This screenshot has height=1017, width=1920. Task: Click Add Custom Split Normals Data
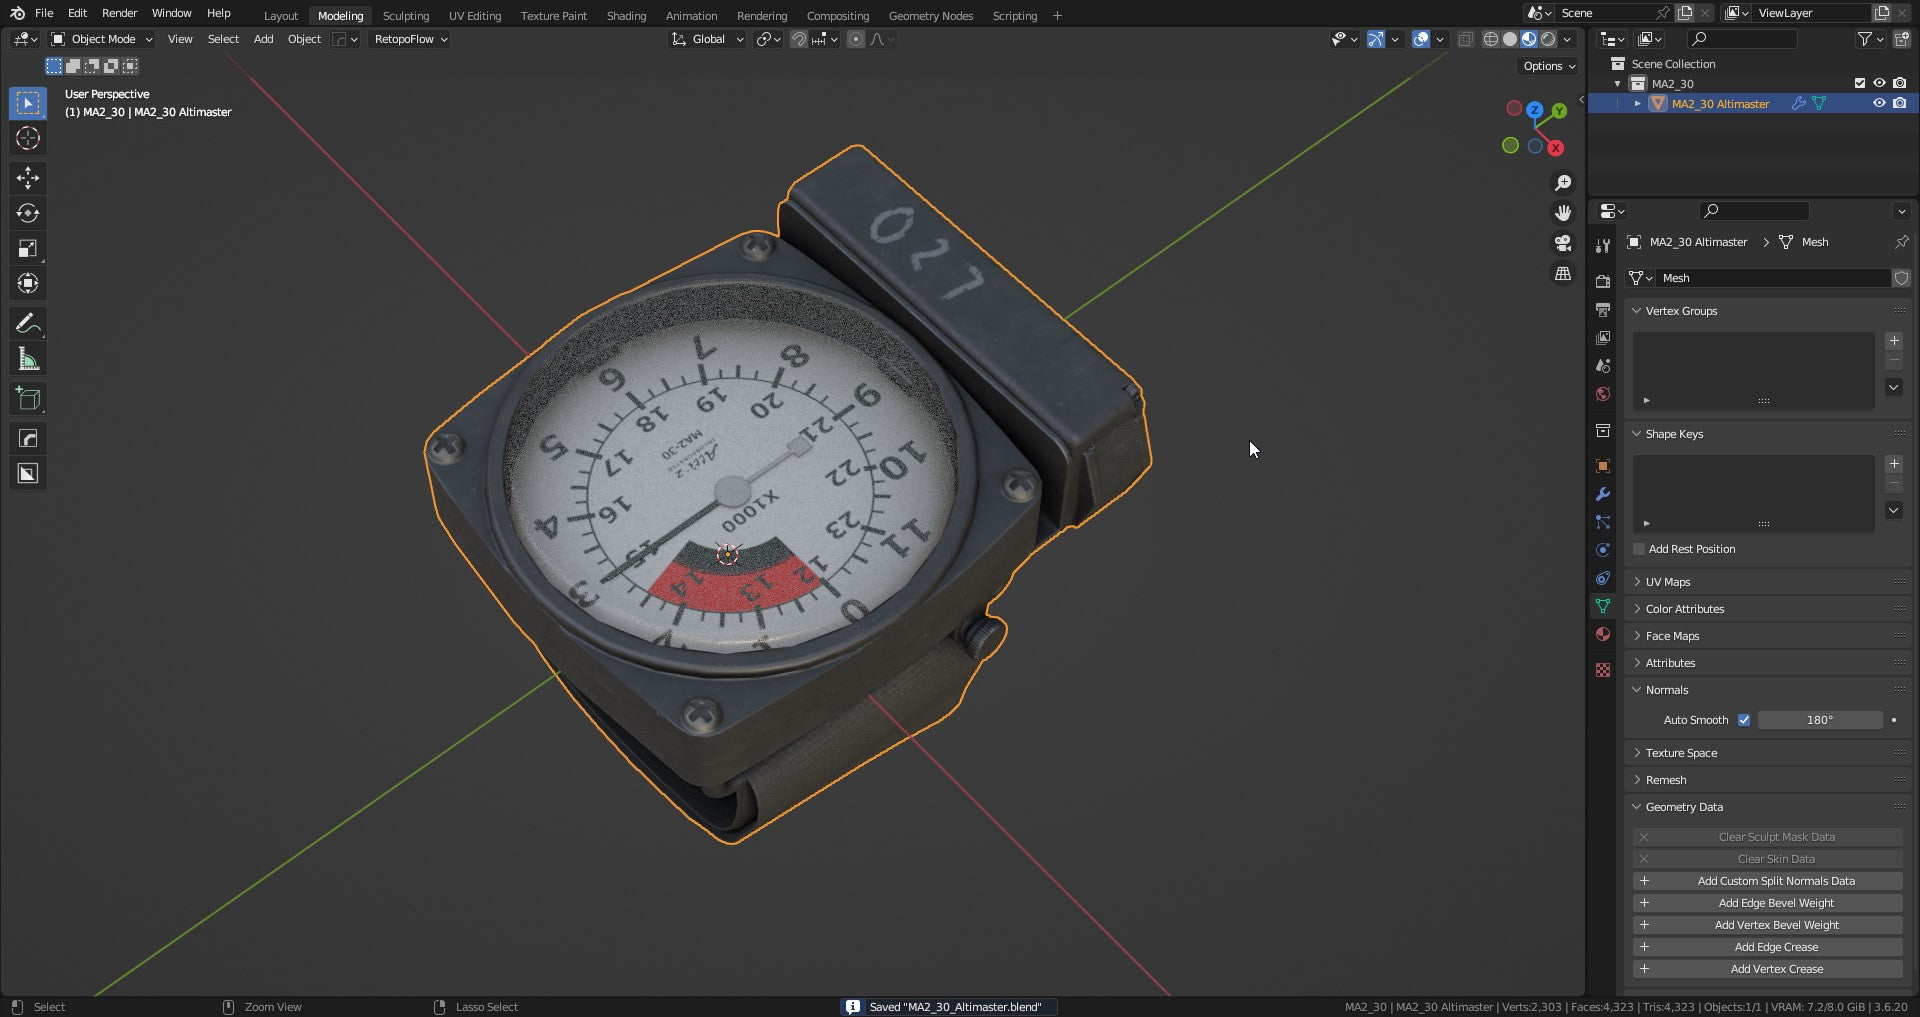point(1775,881)
